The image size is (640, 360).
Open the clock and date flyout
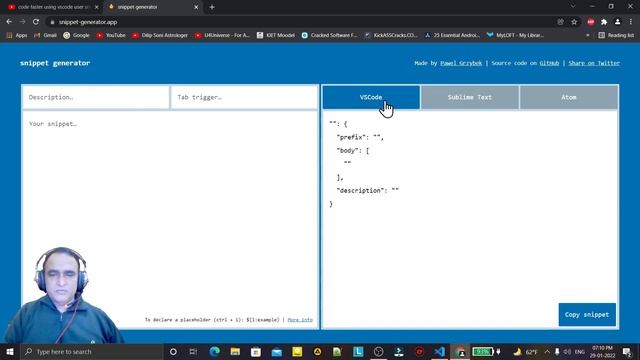(x=602, y=351)
